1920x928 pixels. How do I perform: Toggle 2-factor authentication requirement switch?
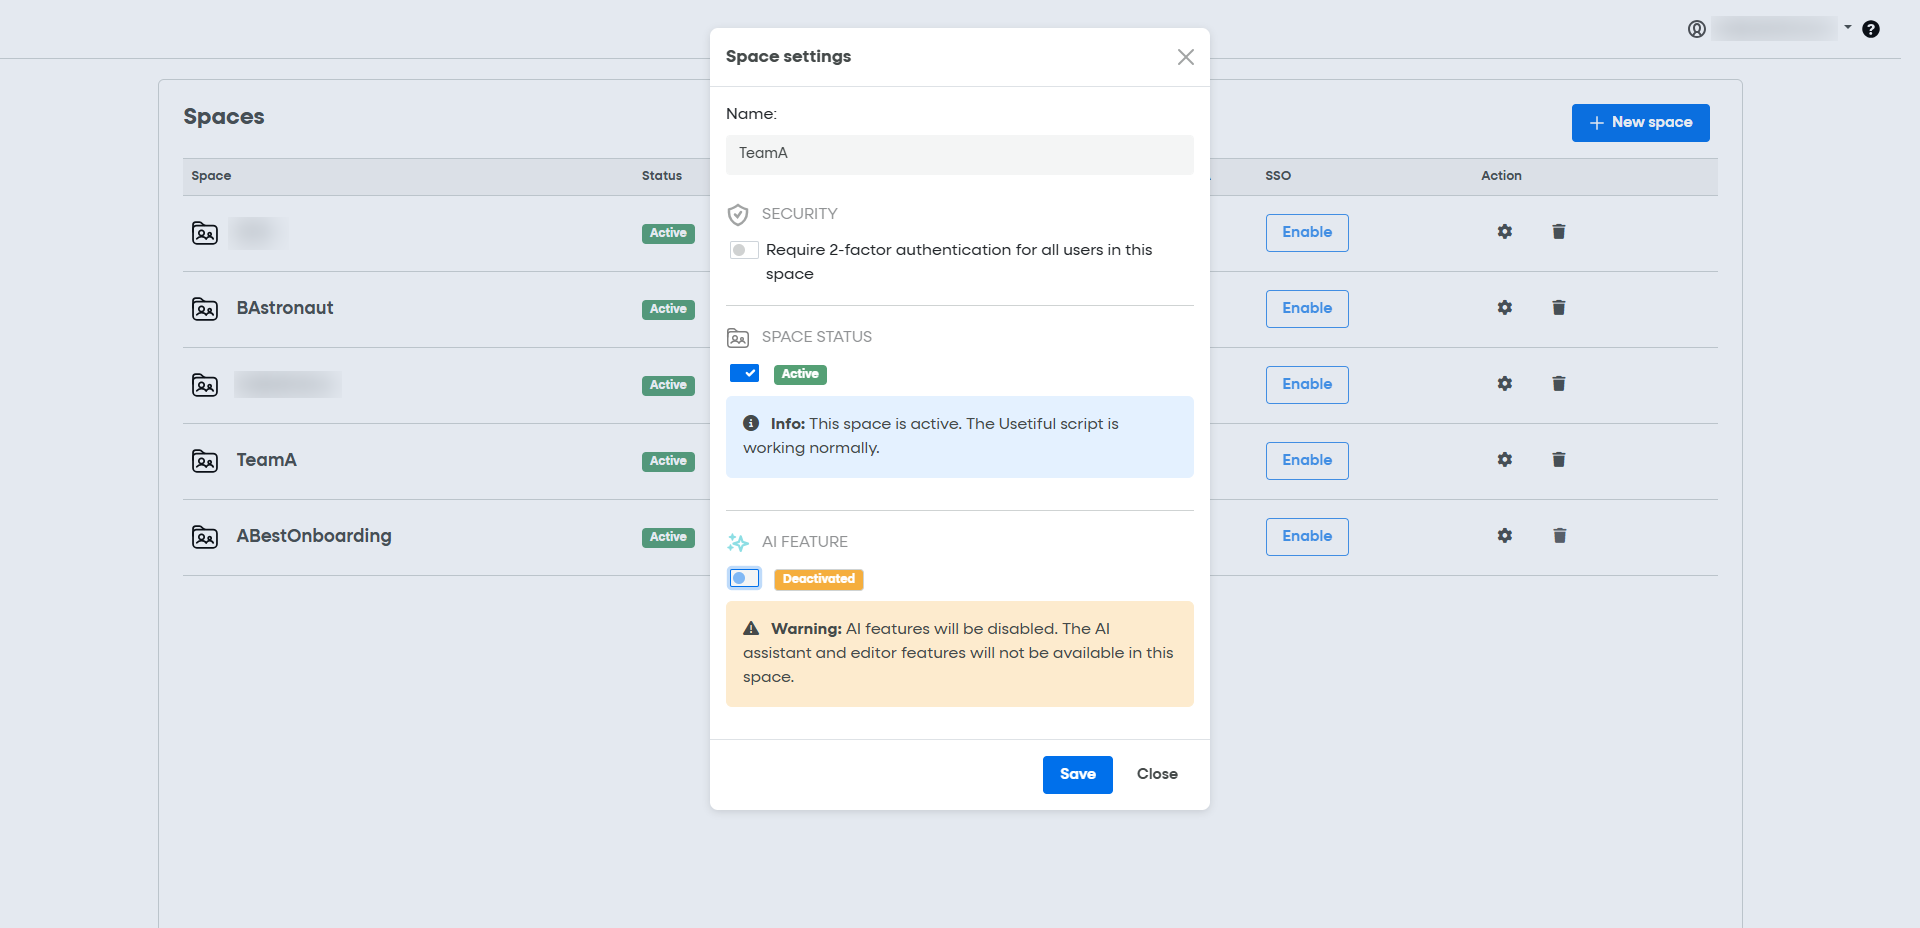coord(744,250)
